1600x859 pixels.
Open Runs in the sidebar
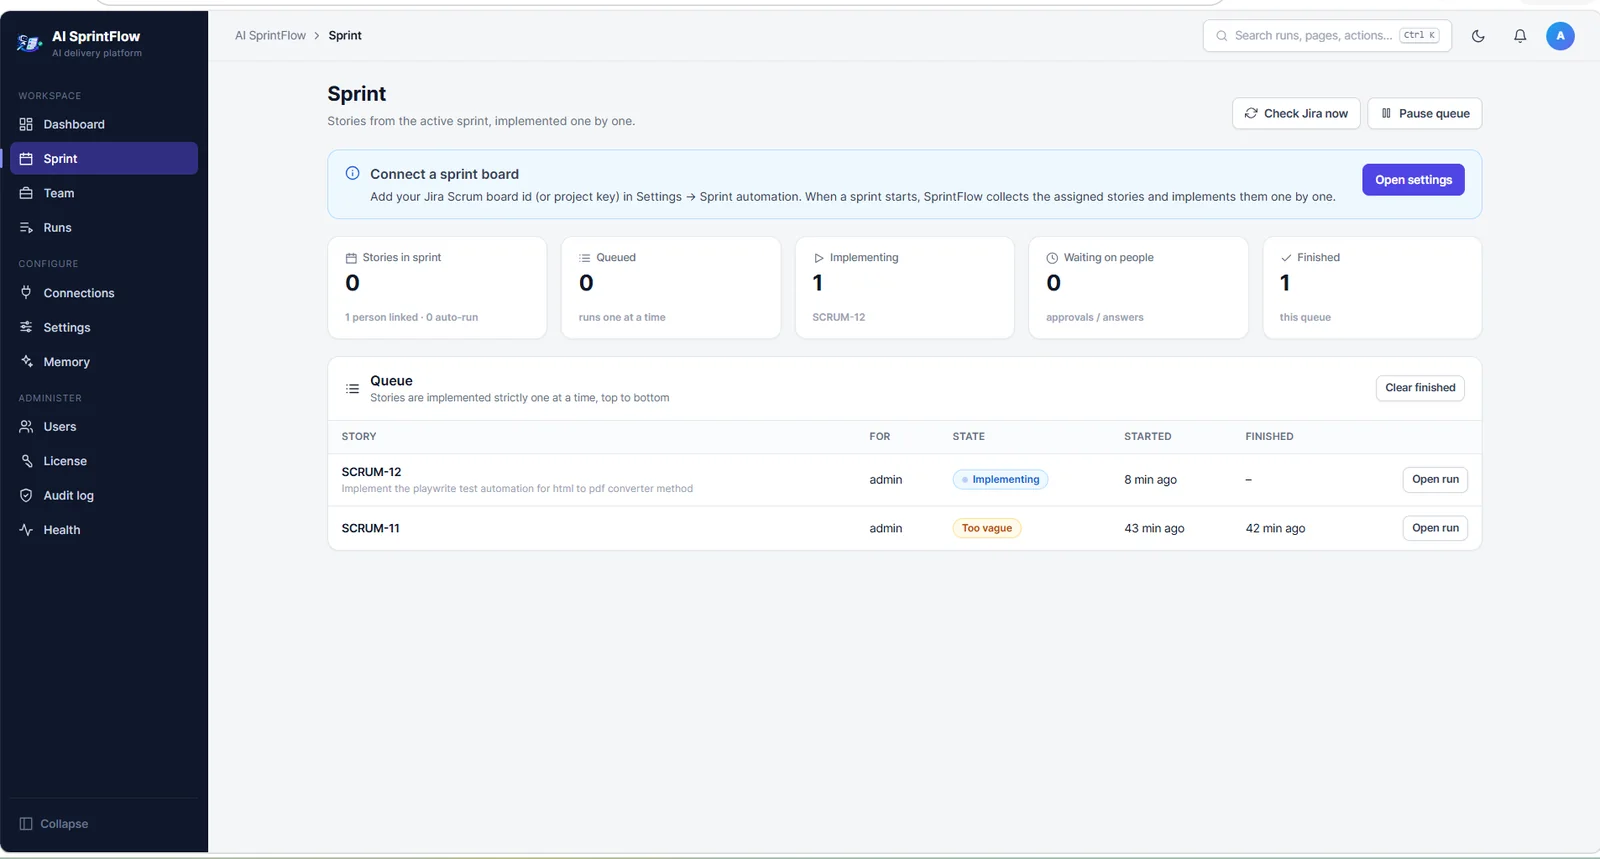[104, 227]
